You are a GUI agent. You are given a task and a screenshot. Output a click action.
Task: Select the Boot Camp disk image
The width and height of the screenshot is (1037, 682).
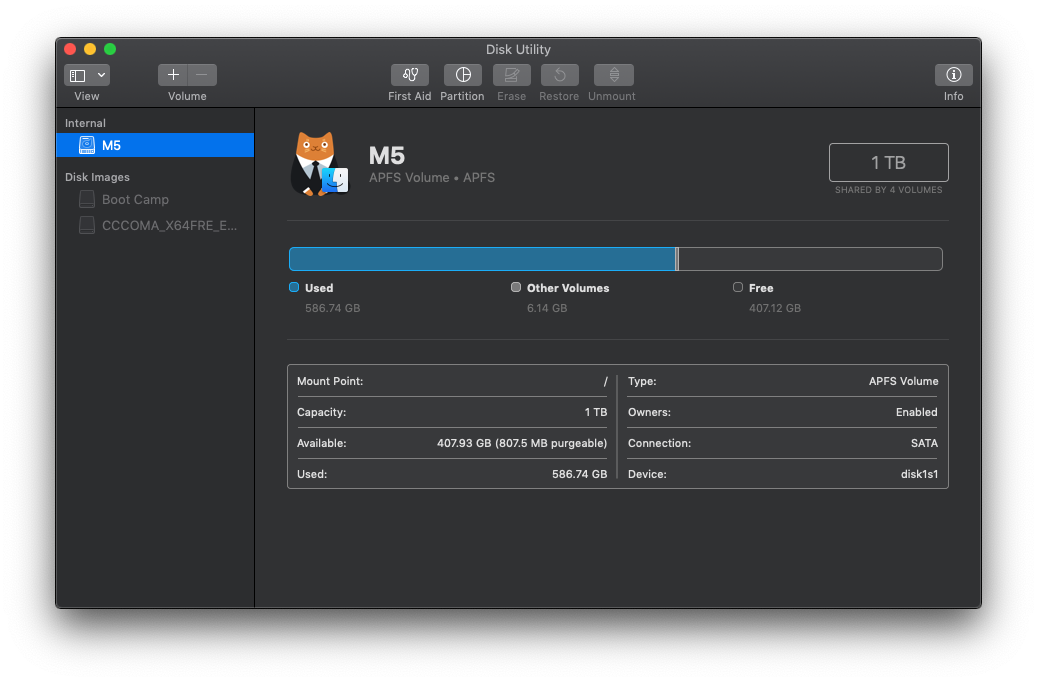[155, 199]
